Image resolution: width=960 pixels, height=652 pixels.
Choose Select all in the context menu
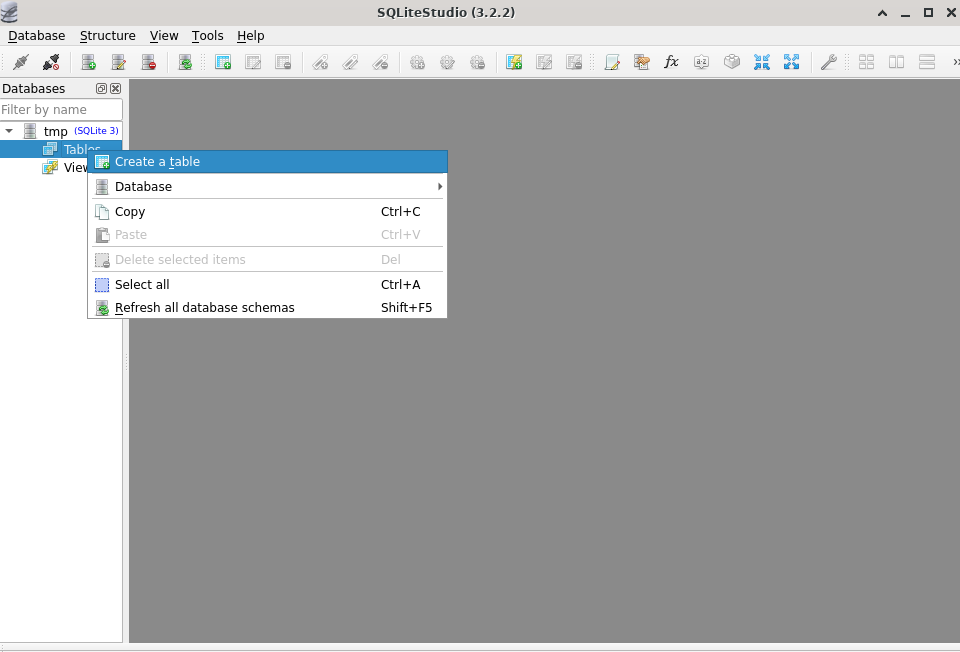coord(268,285)
